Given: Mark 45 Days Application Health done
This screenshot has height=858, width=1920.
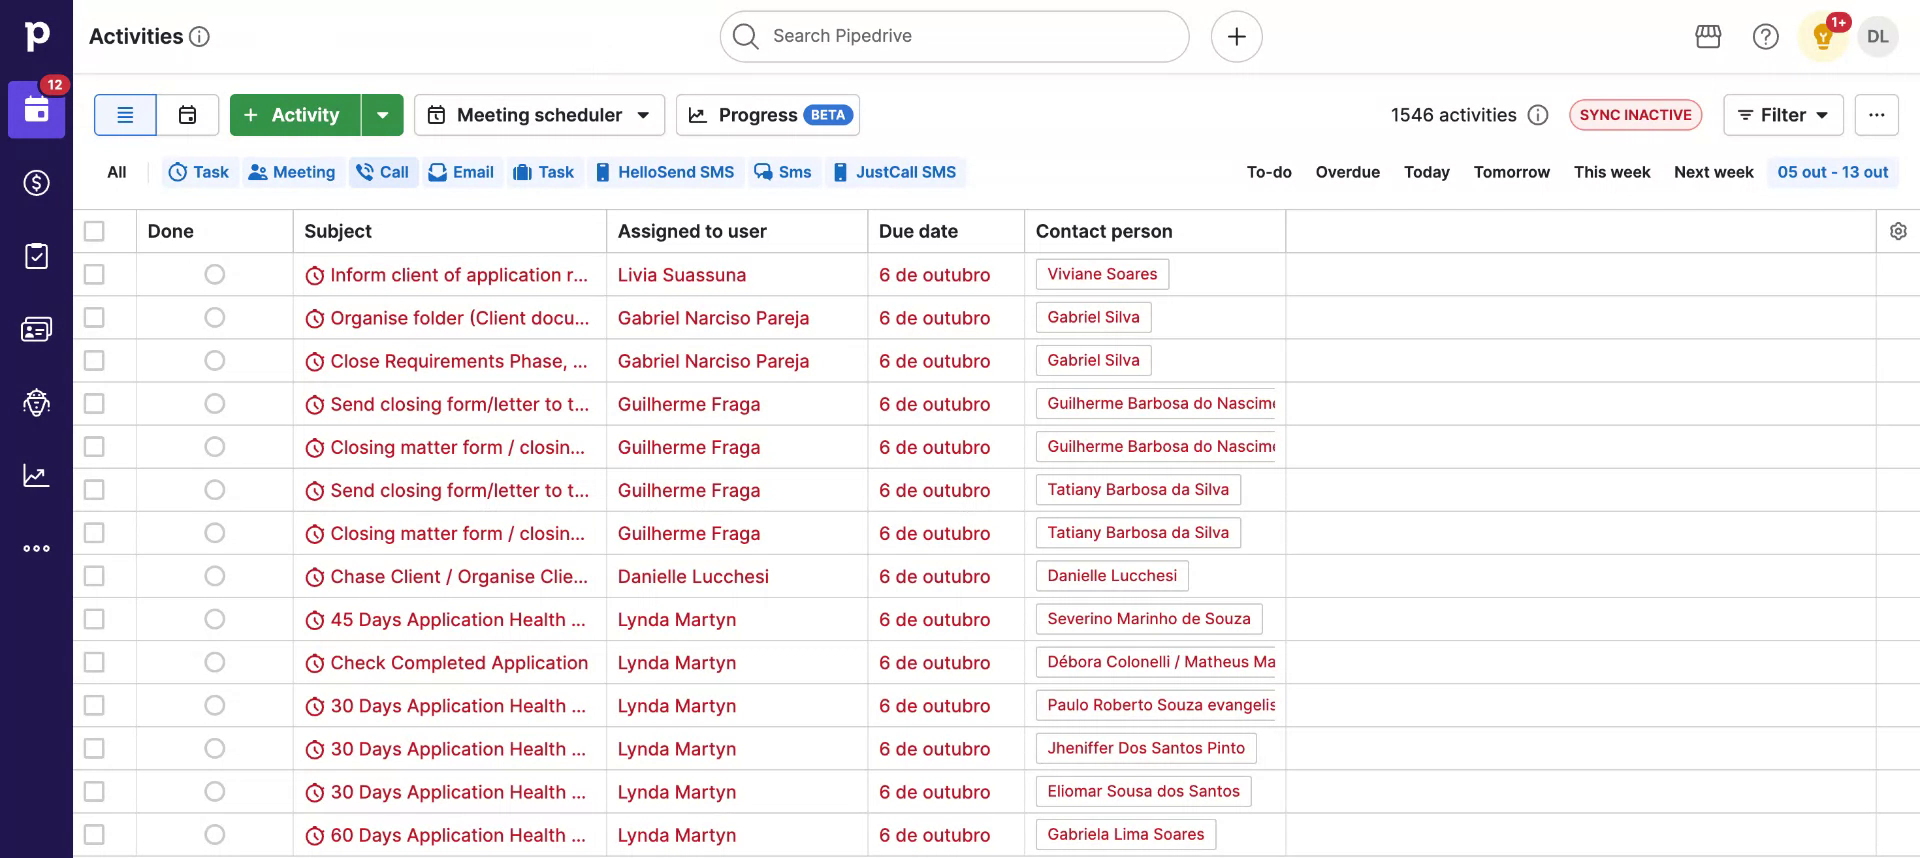Looking at the screenshot, I should 214,619.
